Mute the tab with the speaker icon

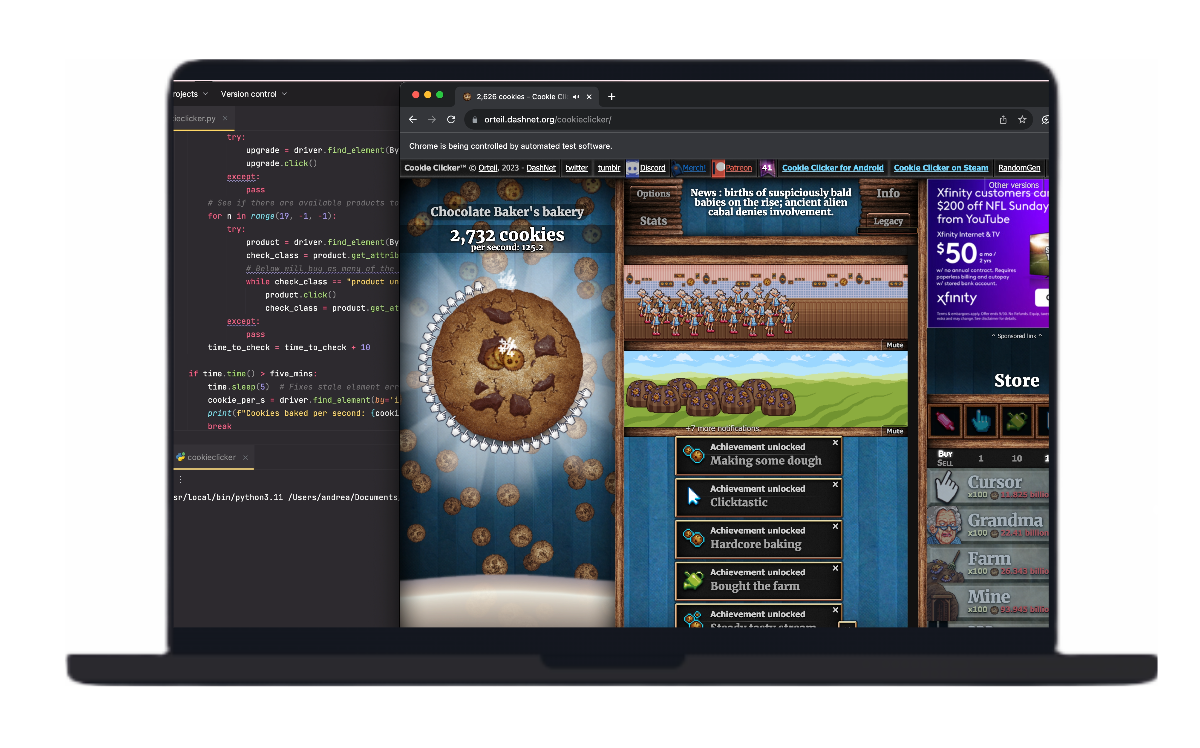click(x=576, y=97)
